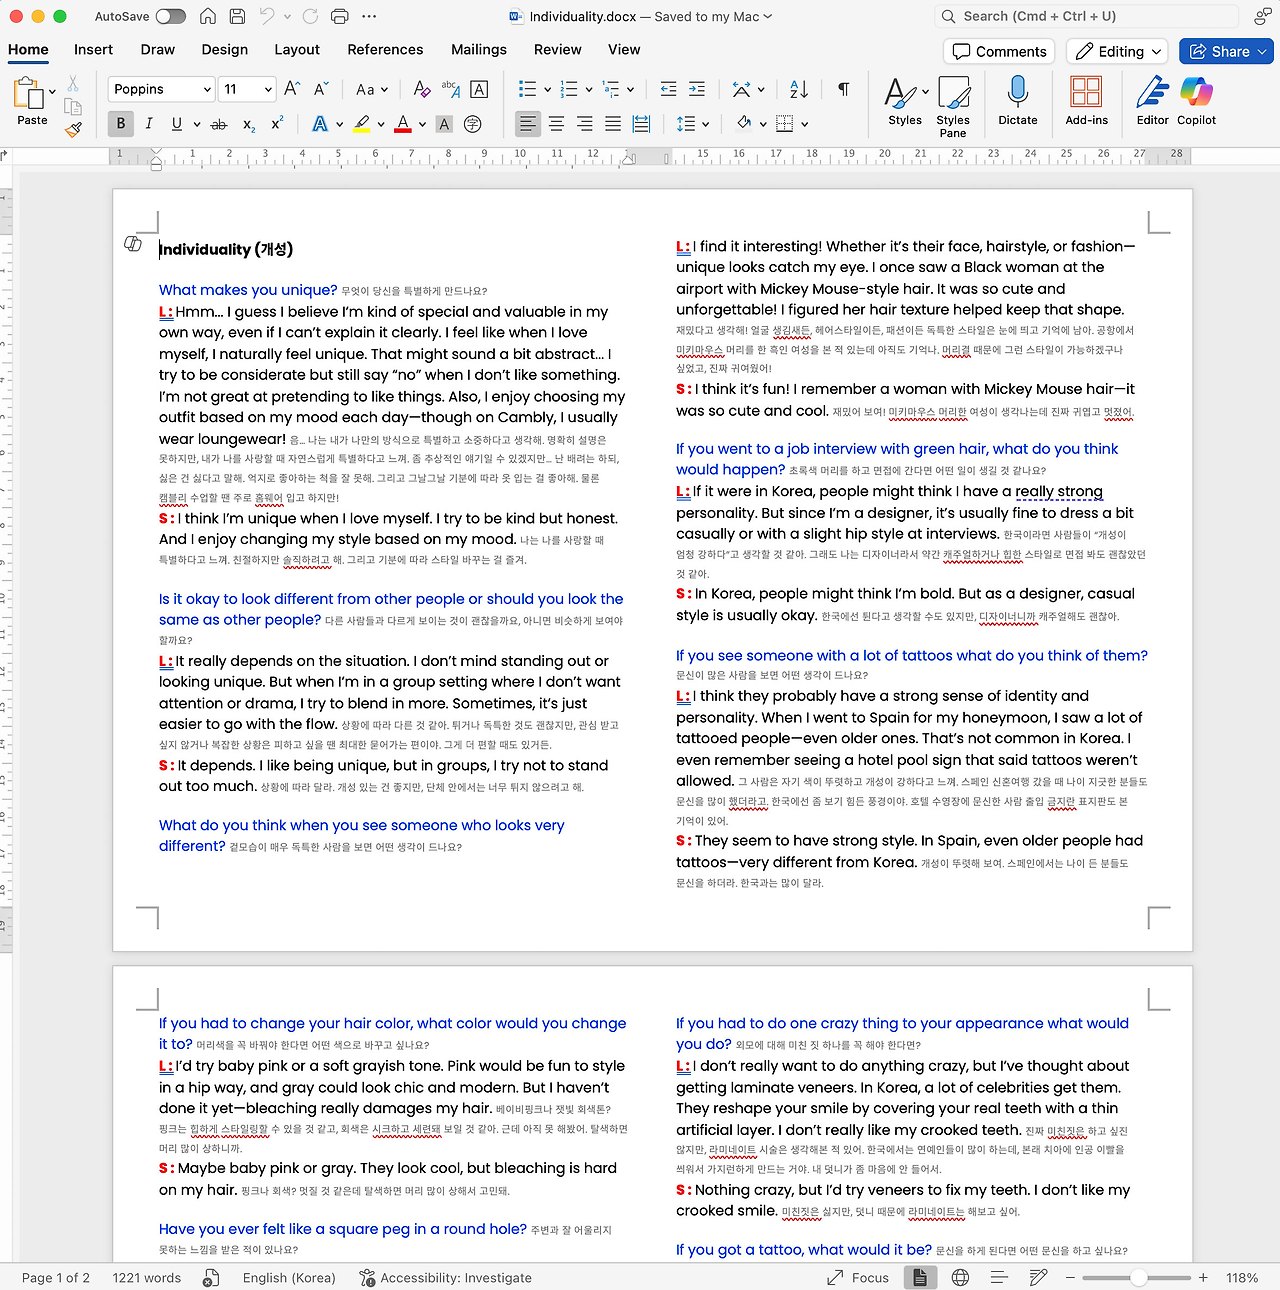Click the Cut scissors icon

[x=73, y=83]
